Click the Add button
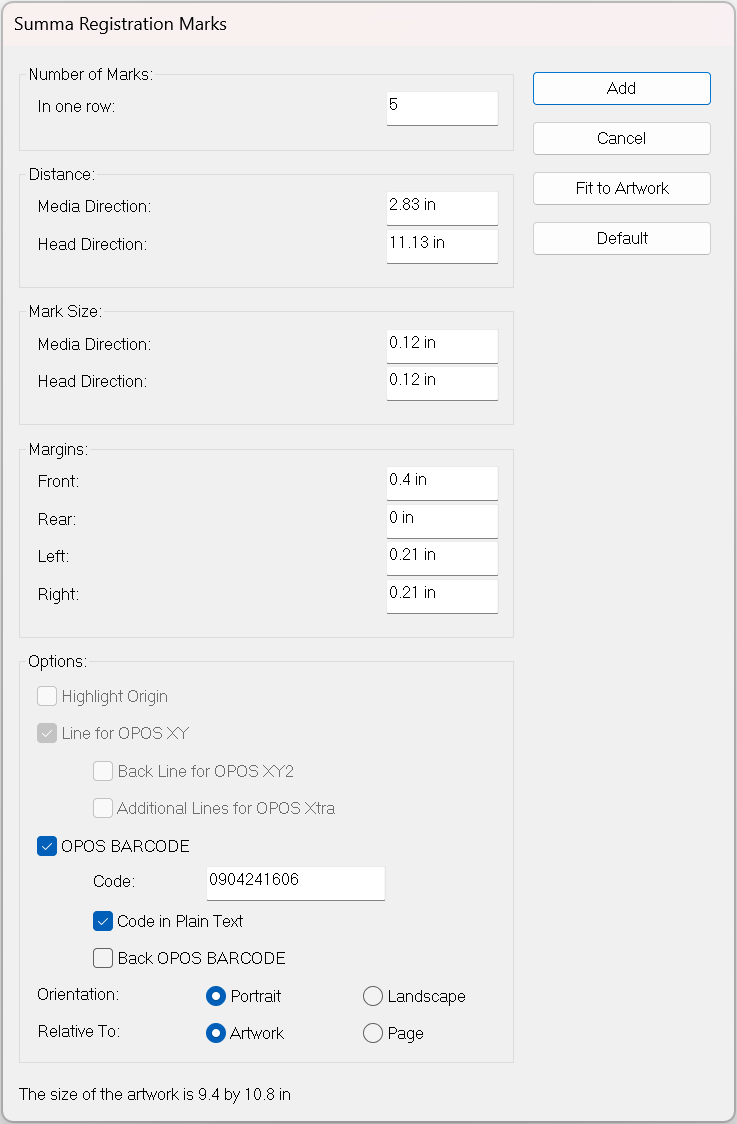The width and height of the screenshot is (737, 1124). pyautogui.click(x=622, y=88)
